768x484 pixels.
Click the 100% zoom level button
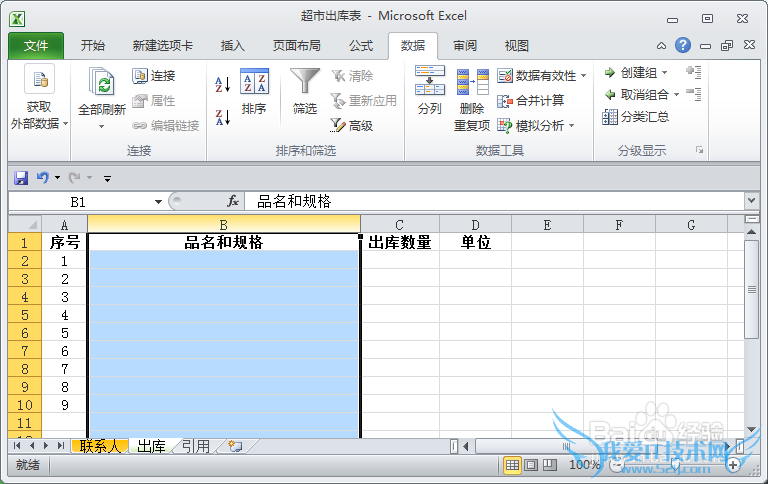(x=584, y=465)
